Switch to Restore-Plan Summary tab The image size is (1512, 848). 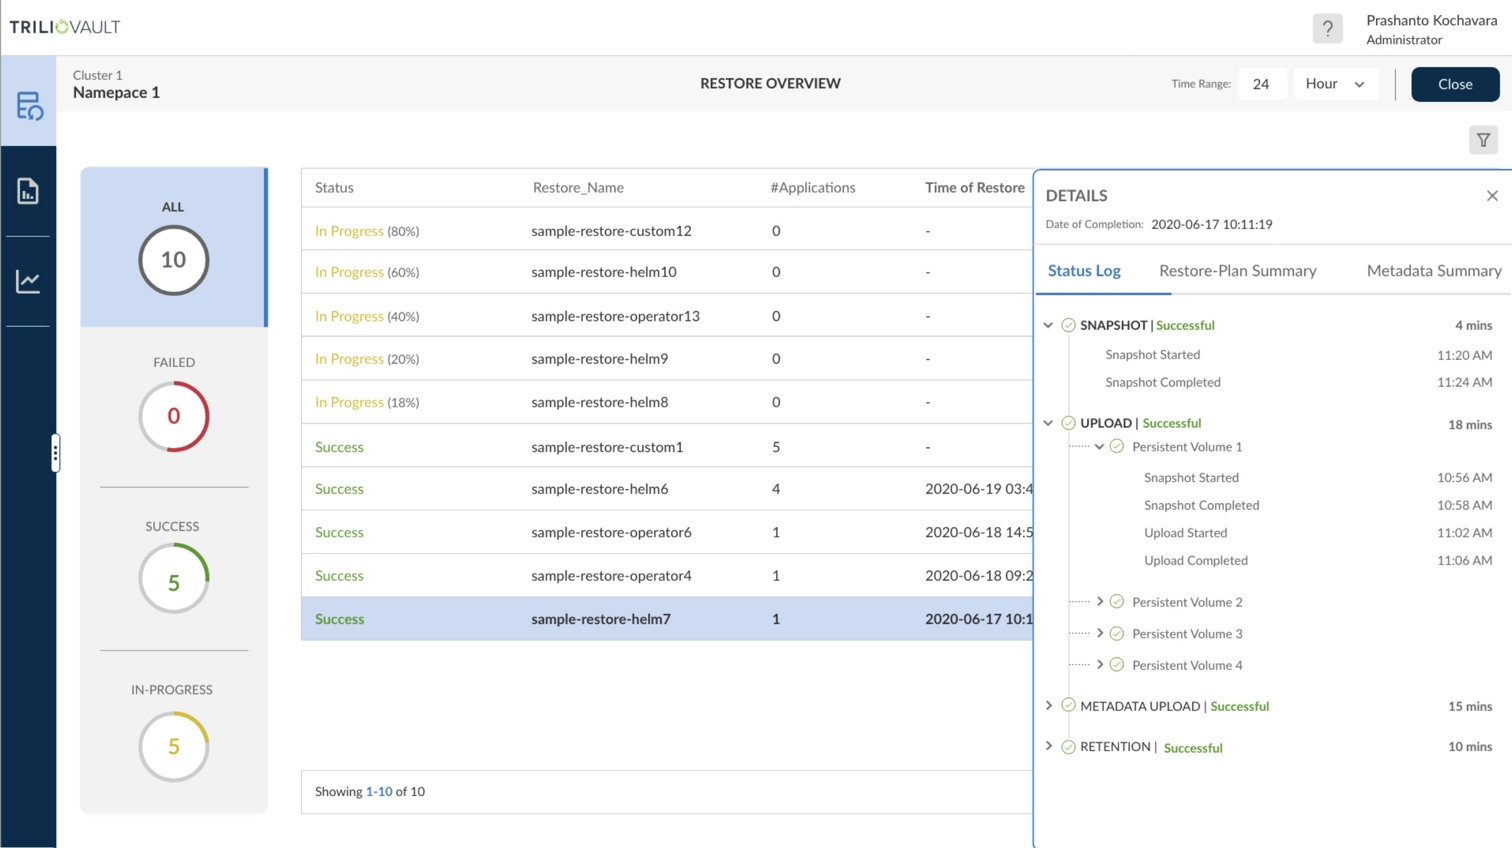click(x=1237, y=271)
